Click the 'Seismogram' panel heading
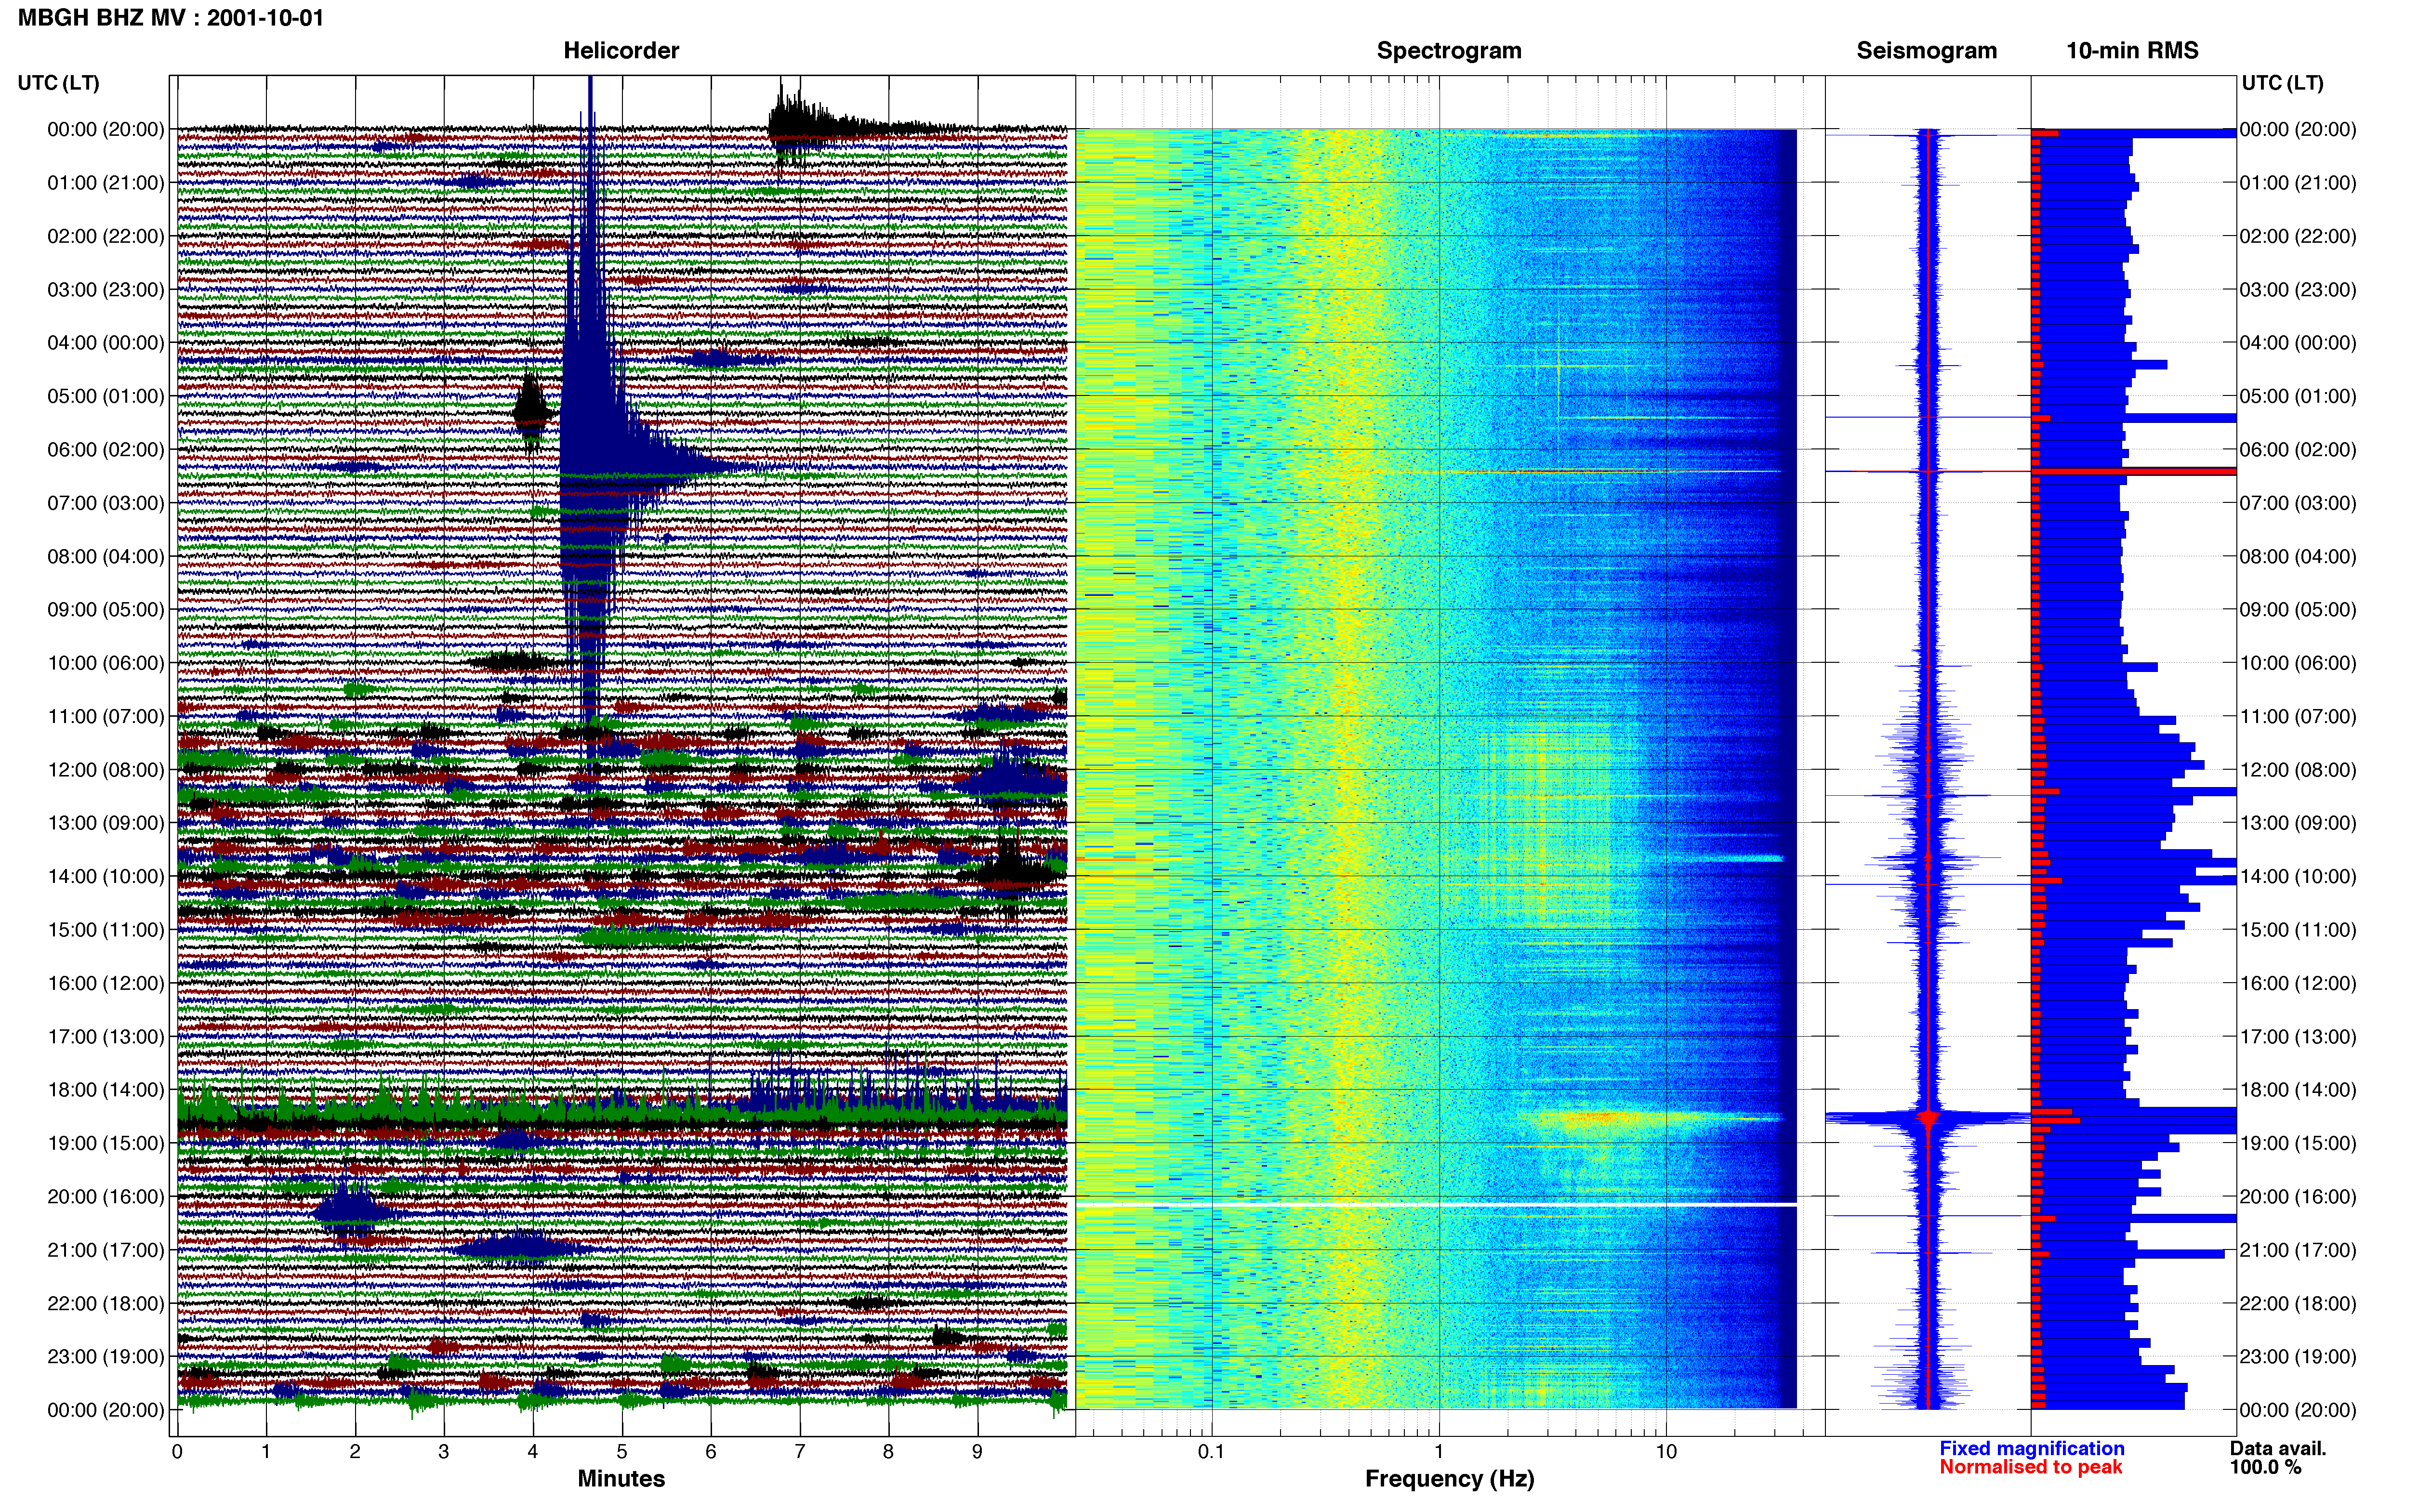The height and width of the screenshot is (1512, 2418). (1926, 50)
